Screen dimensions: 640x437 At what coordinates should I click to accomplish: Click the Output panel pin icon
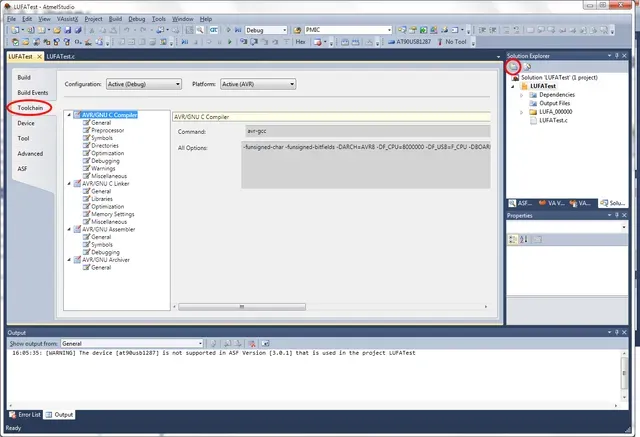(x=617, y=332)
